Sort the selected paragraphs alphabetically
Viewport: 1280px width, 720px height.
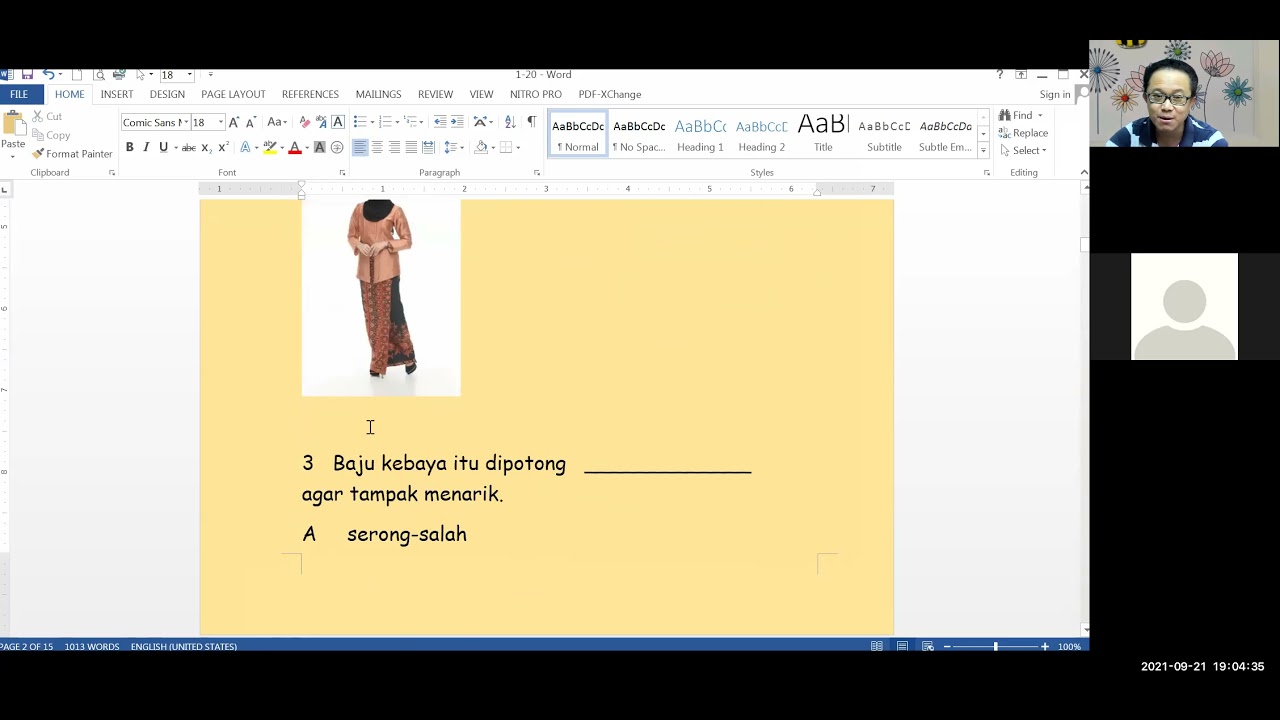click(510, 122)
